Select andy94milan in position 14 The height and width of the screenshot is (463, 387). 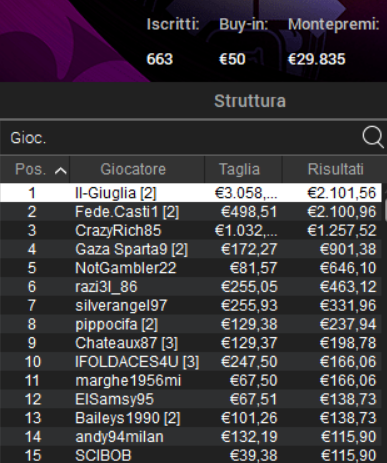tap(191, 436)
